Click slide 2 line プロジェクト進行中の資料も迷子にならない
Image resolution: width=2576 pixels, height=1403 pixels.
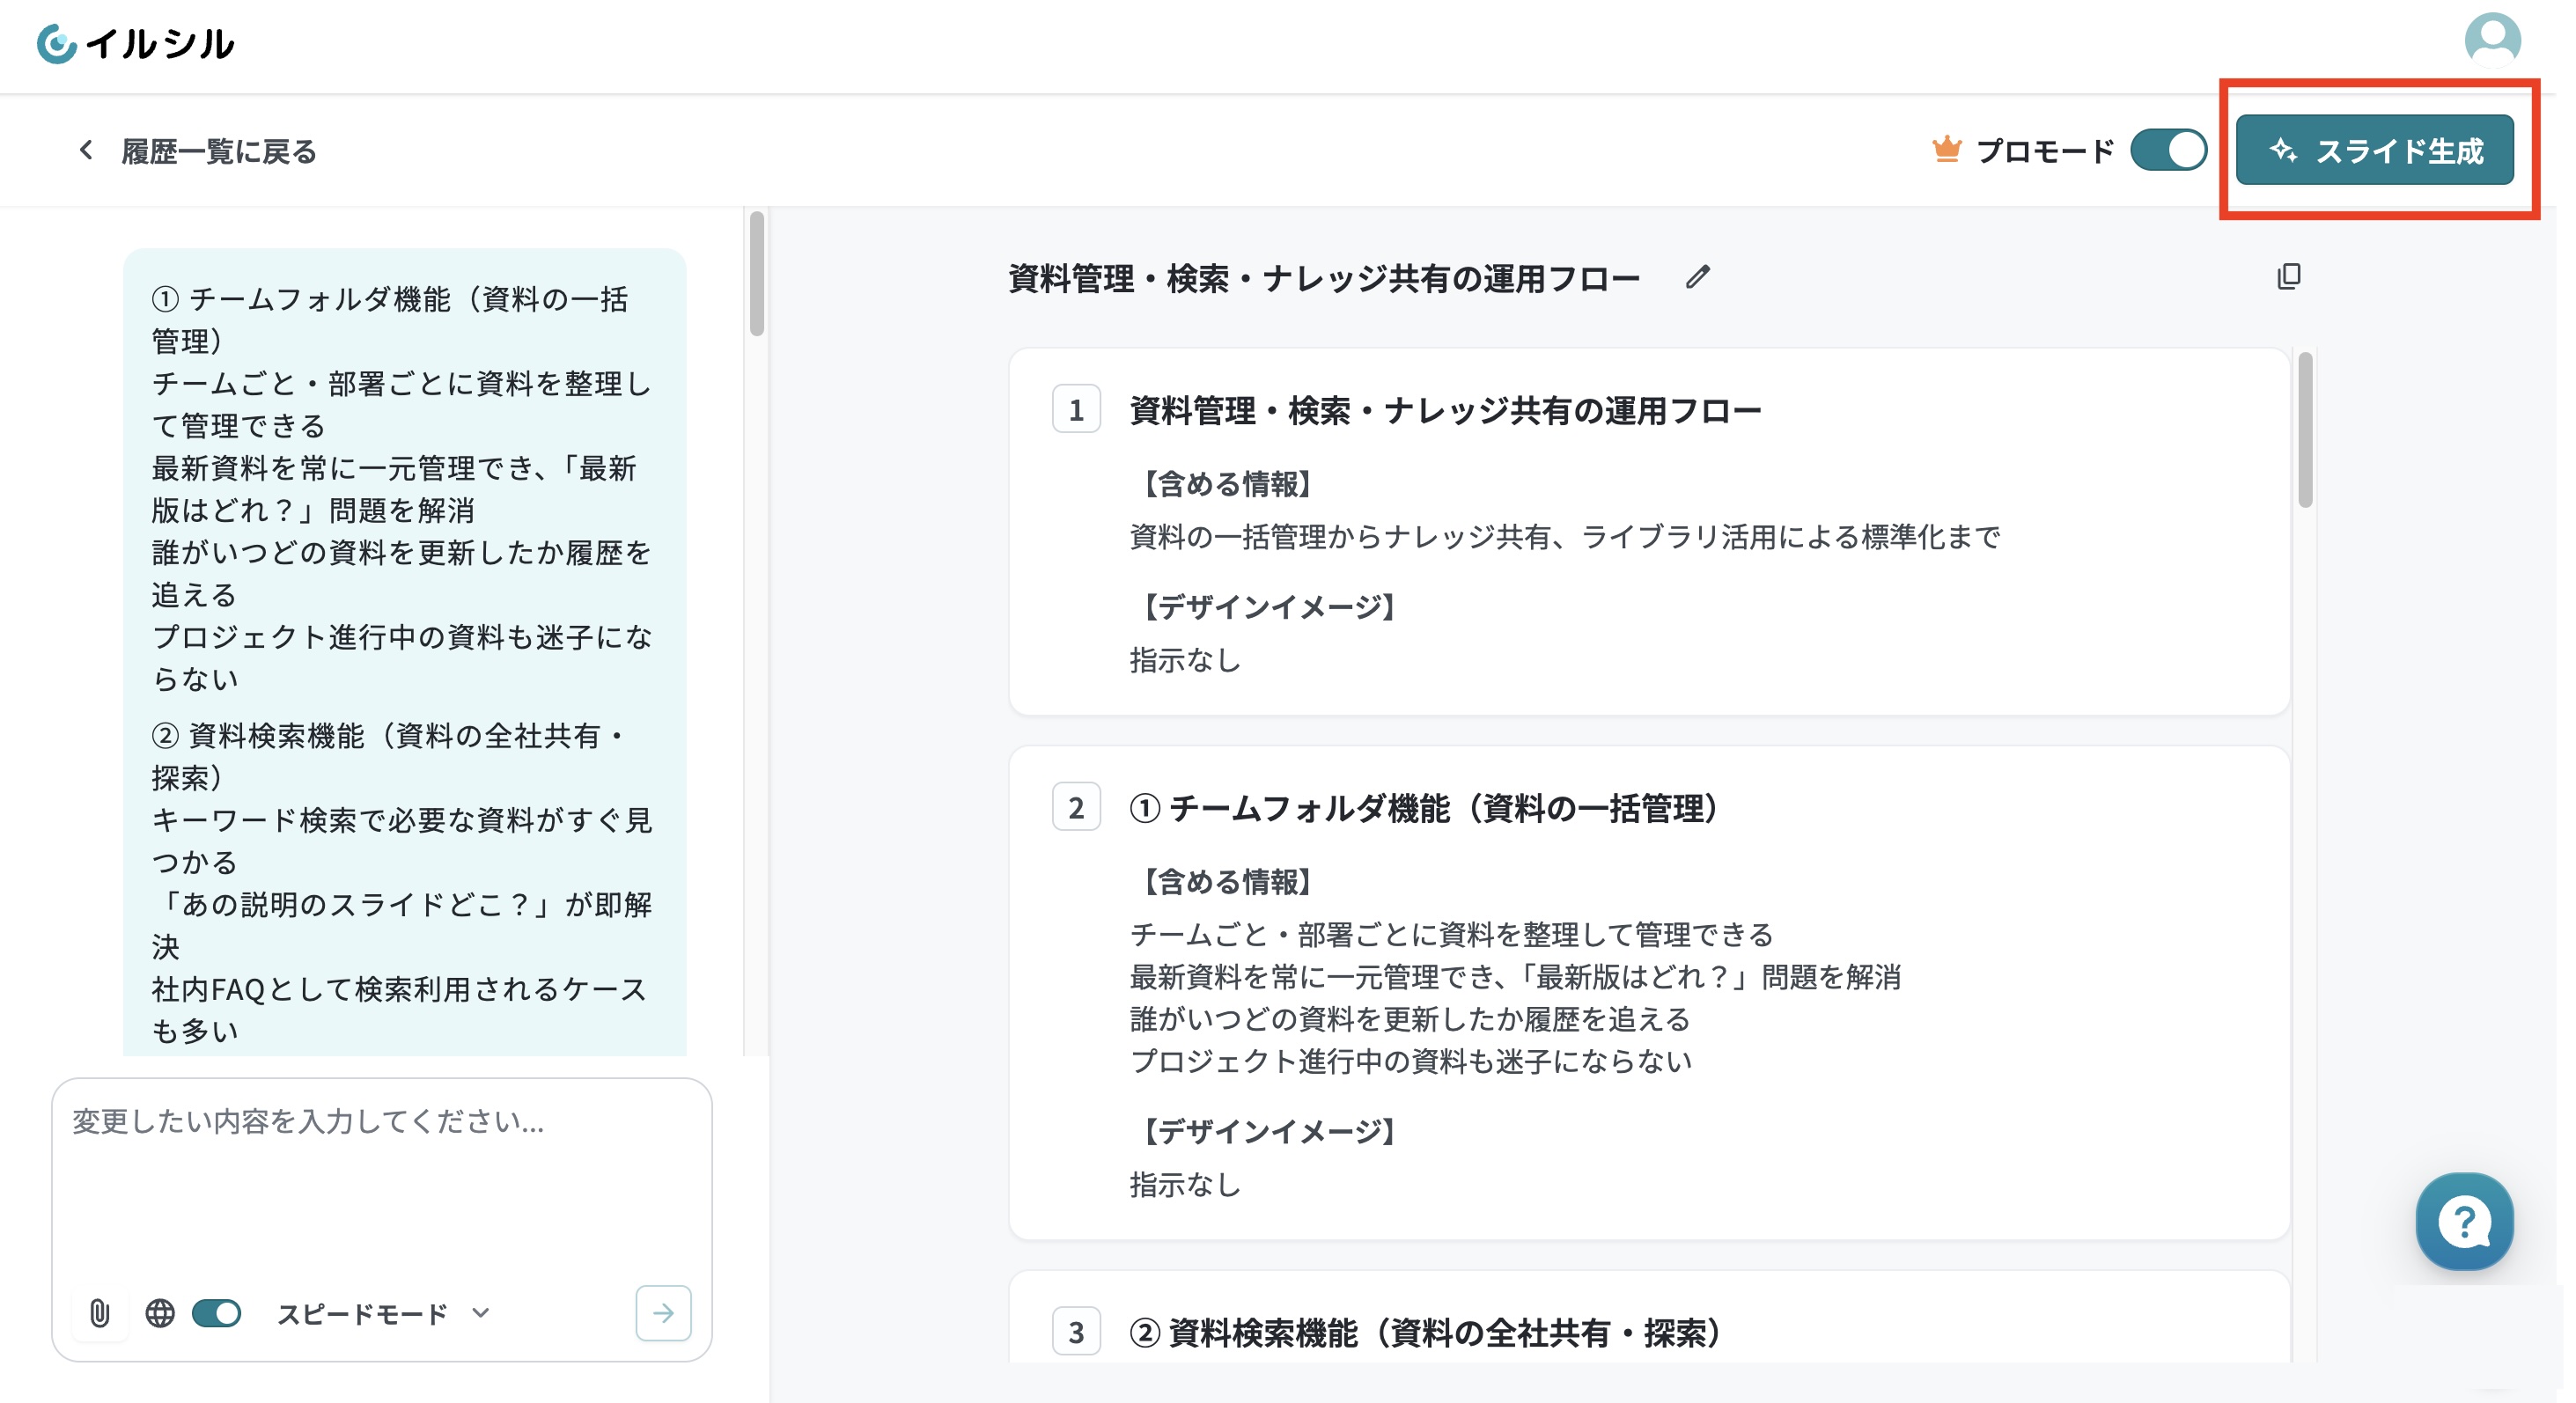pos(1410,1061)
